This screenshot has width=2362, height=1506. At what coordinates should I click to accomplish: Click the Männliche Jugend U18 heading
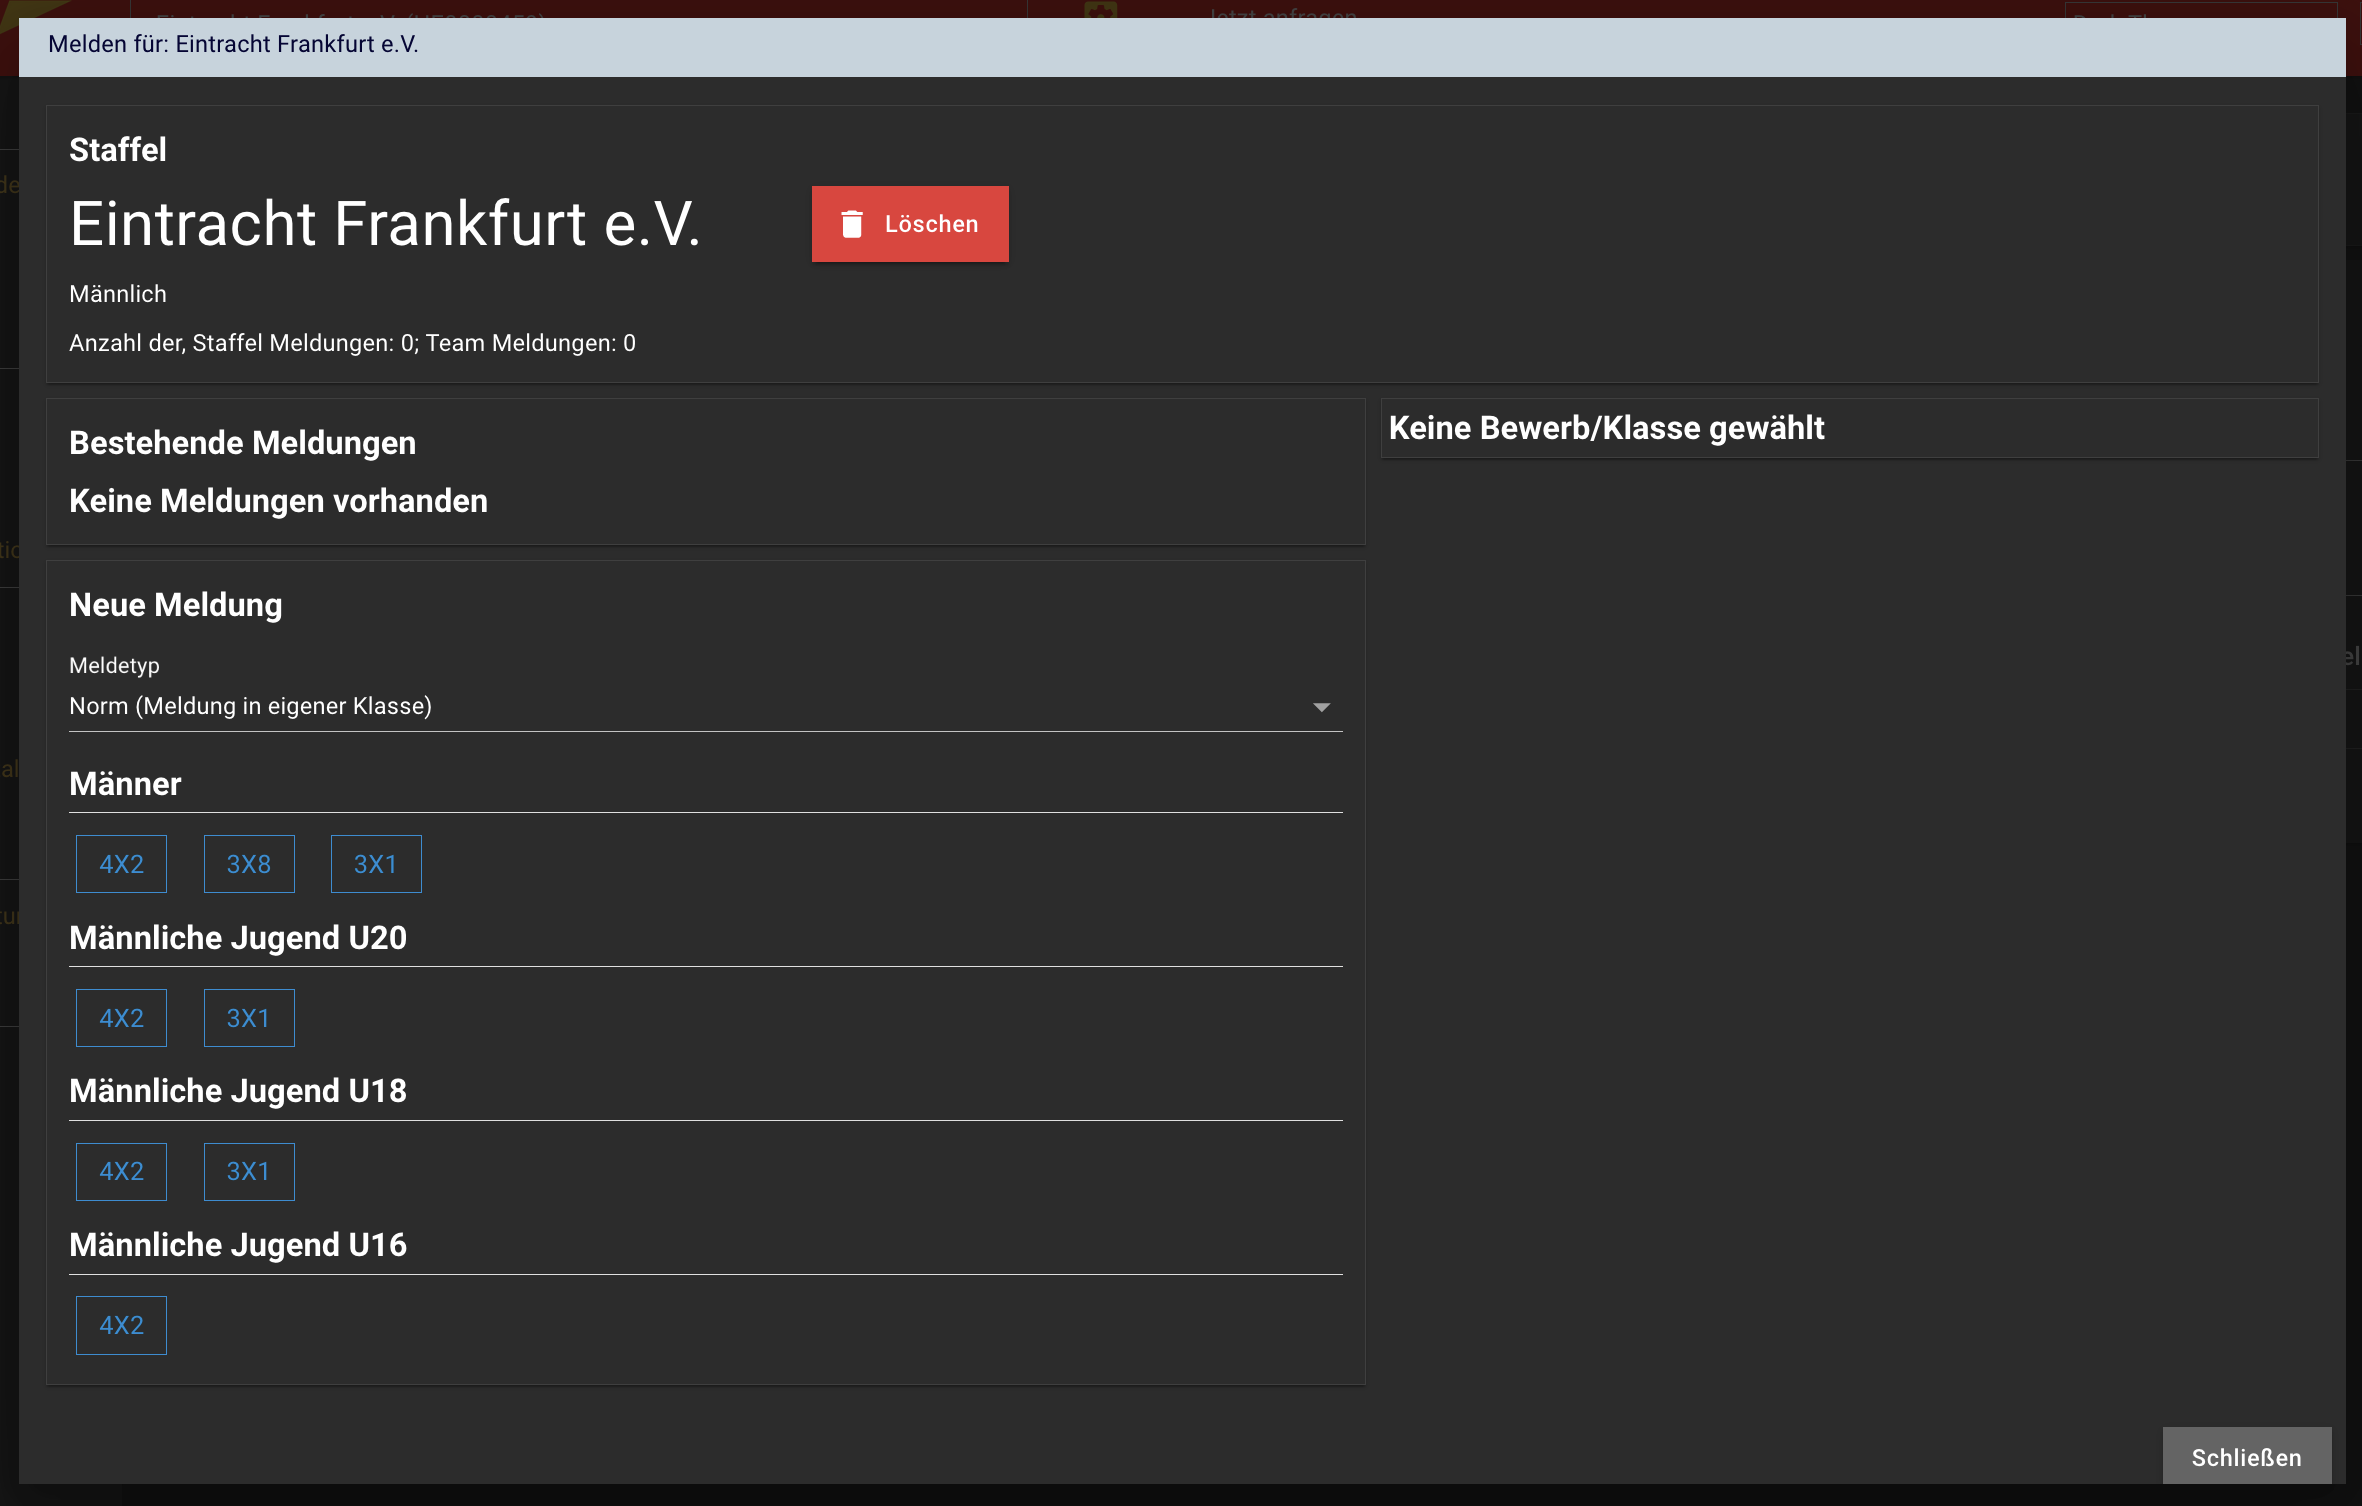[x=238, y=1091]
